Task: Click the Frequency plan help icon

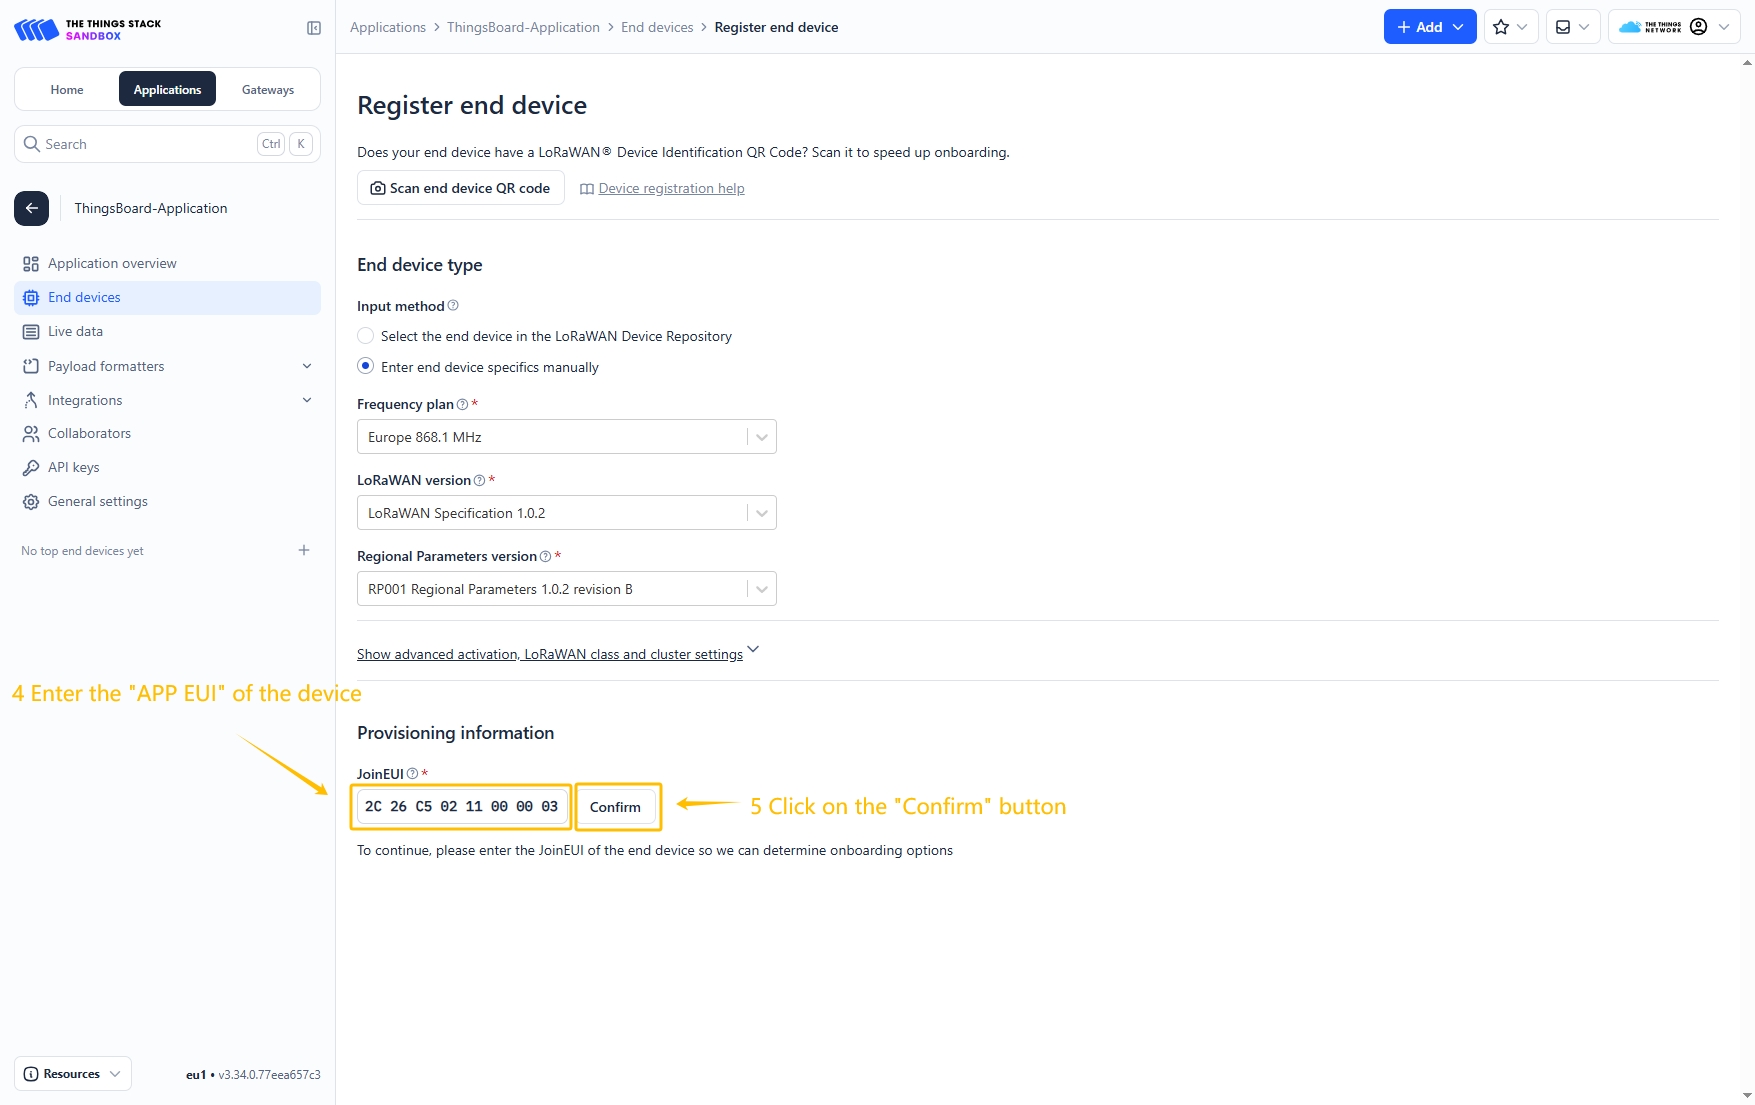Action: (x=462, y=405)
